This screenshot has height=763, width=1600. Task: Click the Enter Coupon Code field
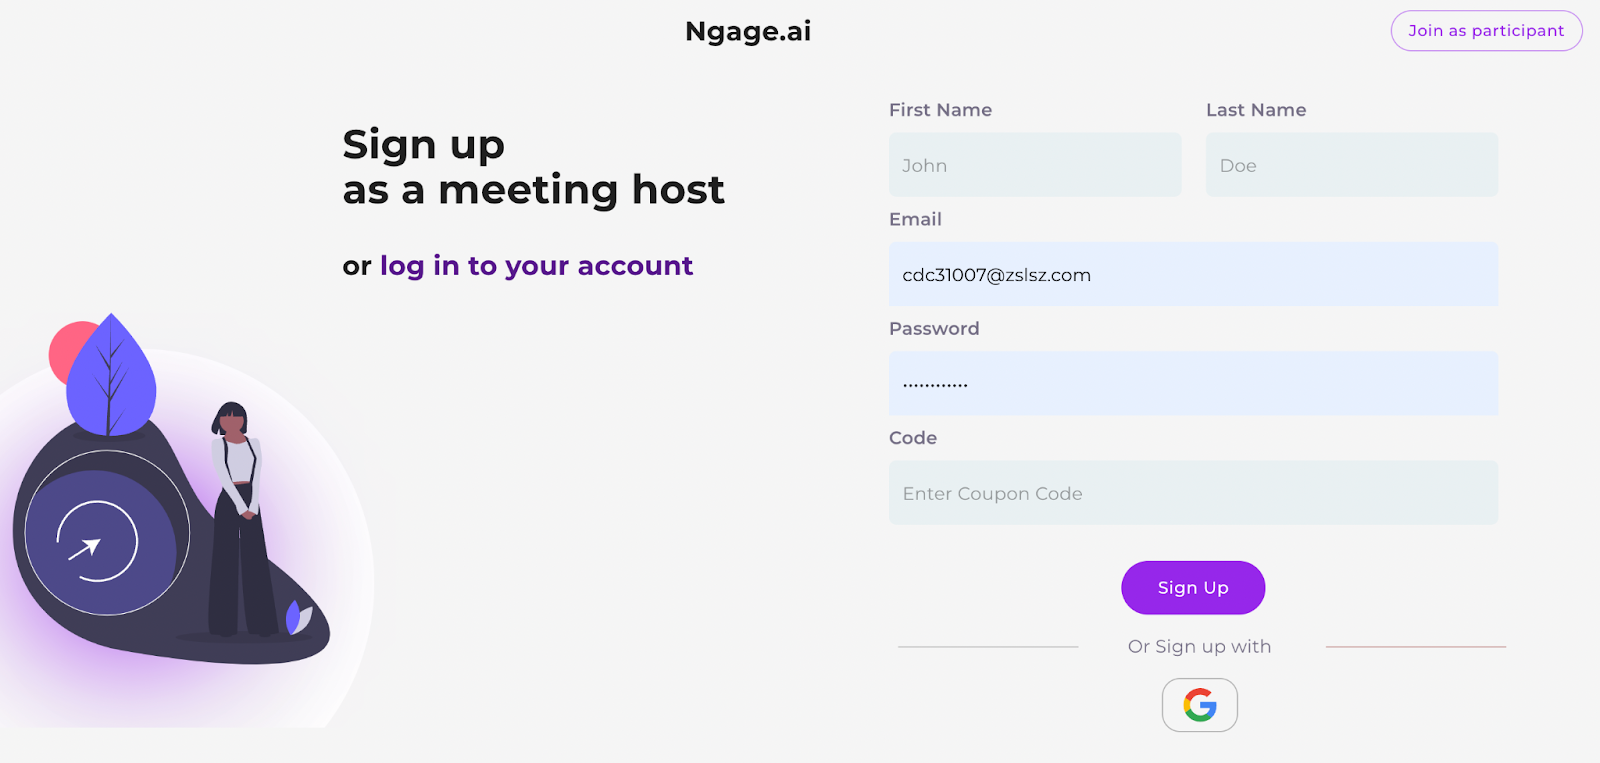tap(1193, 493)
